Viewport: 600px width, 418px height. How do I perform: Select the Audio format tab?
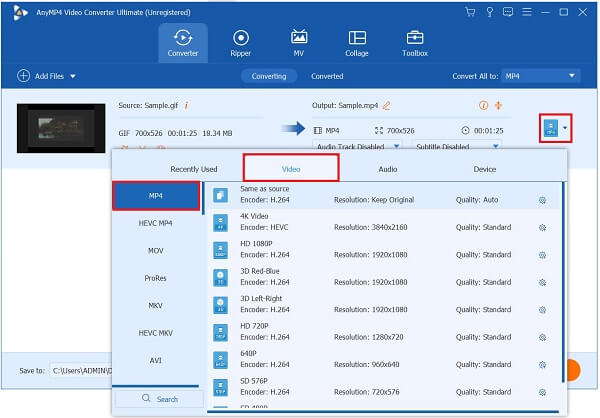point(388,169)
